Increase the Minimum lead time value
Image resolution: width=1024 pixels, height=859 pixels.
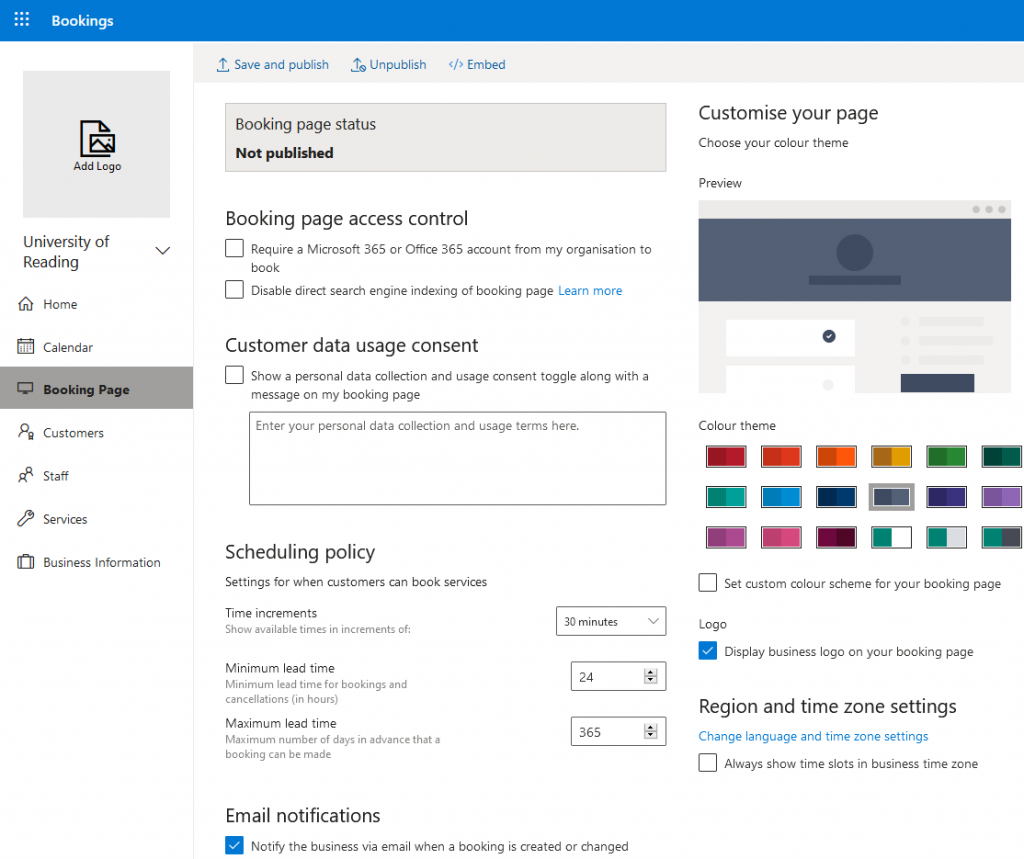click(x=650, y=672)
